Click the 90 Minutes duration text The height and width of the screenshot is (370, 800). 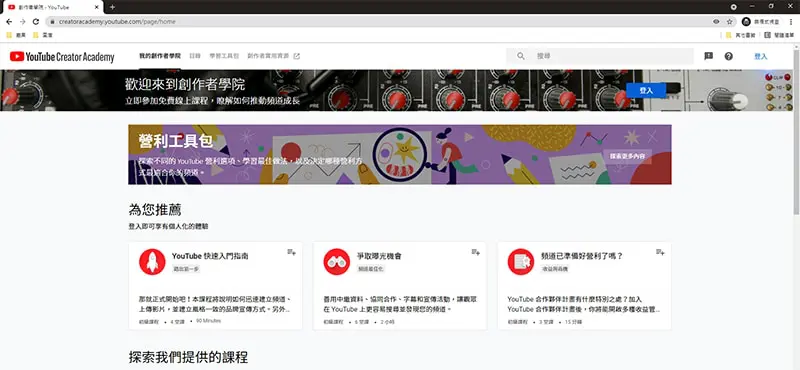coord(208,322)
